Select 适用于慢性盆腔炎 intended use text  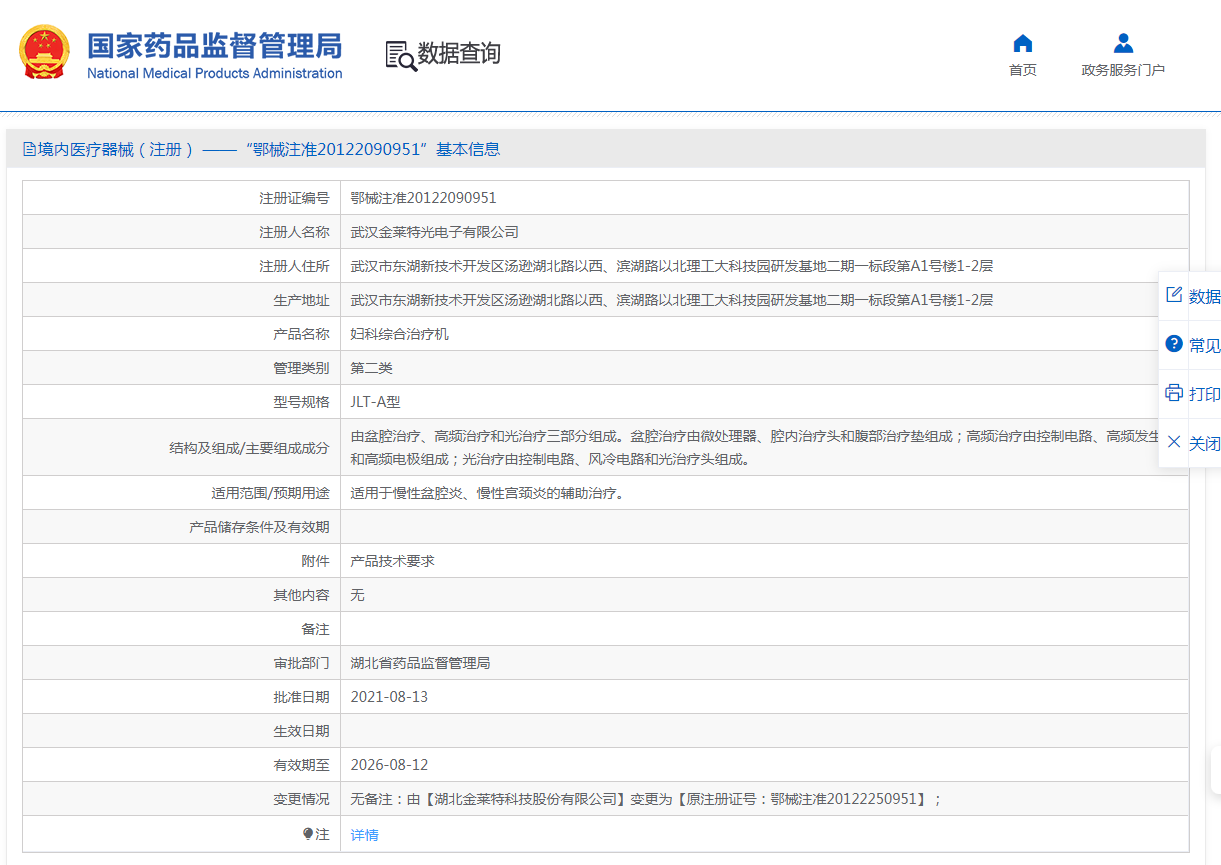(488, 493)
